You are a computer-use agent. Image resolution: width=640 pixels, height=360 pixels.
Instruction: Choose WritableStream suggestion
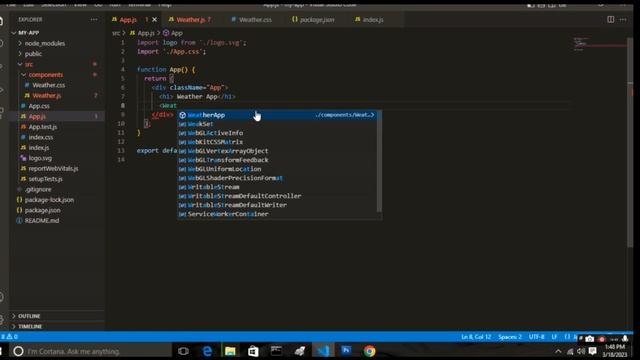tap(277, 187)
